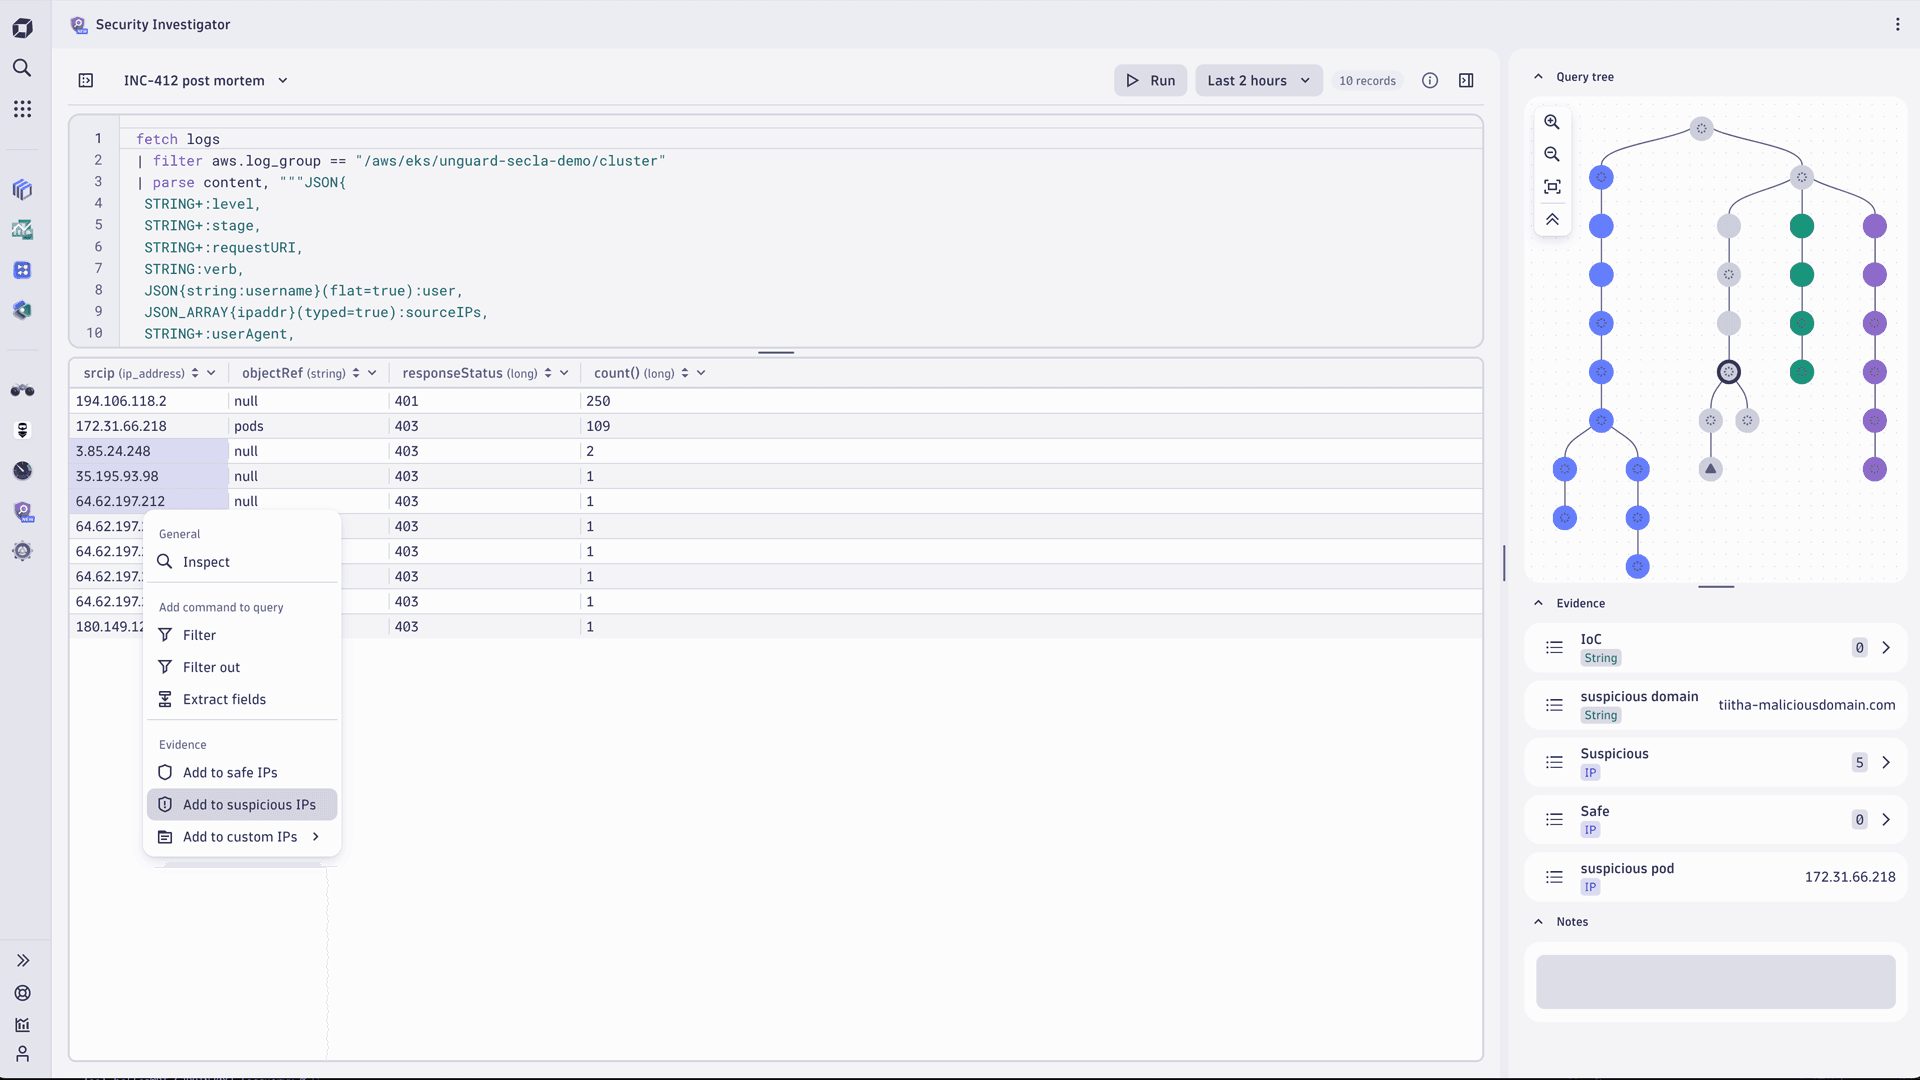The width and height of the screenshot is (1920, 1080).
Task: Open the settings gear app in sidebar
Action: tap(22, 552)
